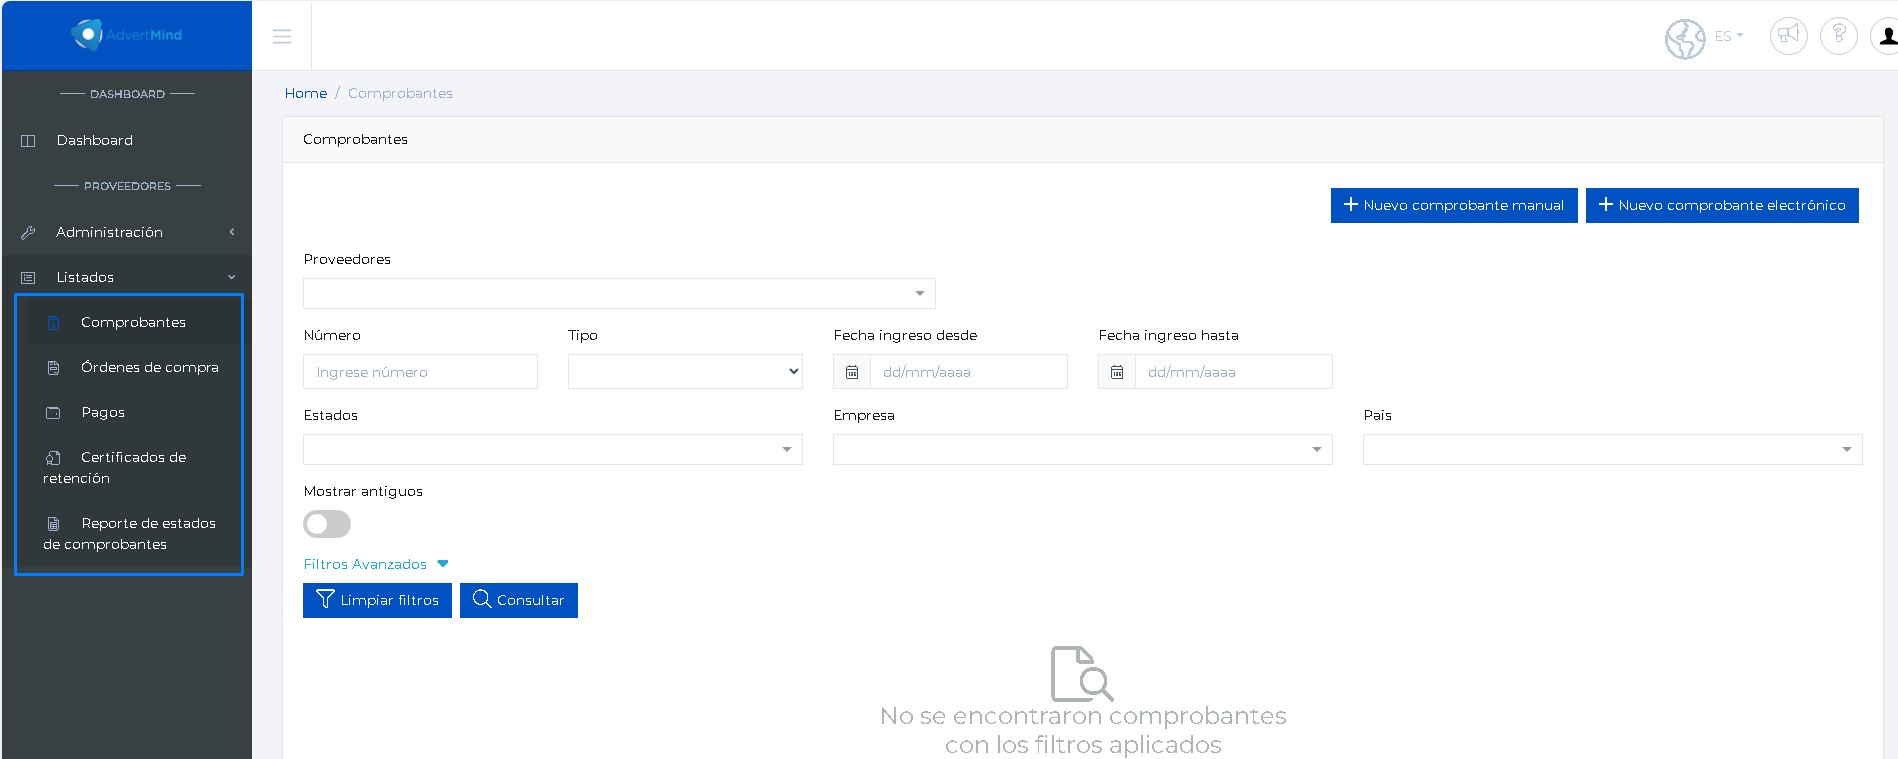The image size is (1898, 759).
Task: Open the user profile icon
Action: tap(1885, 36)
